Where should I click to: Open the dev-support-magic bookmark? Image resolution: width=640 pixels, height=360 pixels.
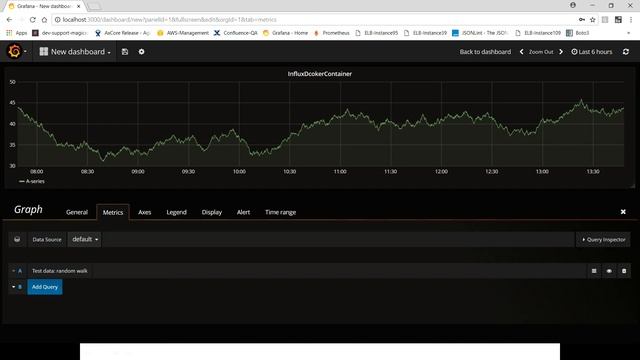pyautogui.click(x=60, y=33)
